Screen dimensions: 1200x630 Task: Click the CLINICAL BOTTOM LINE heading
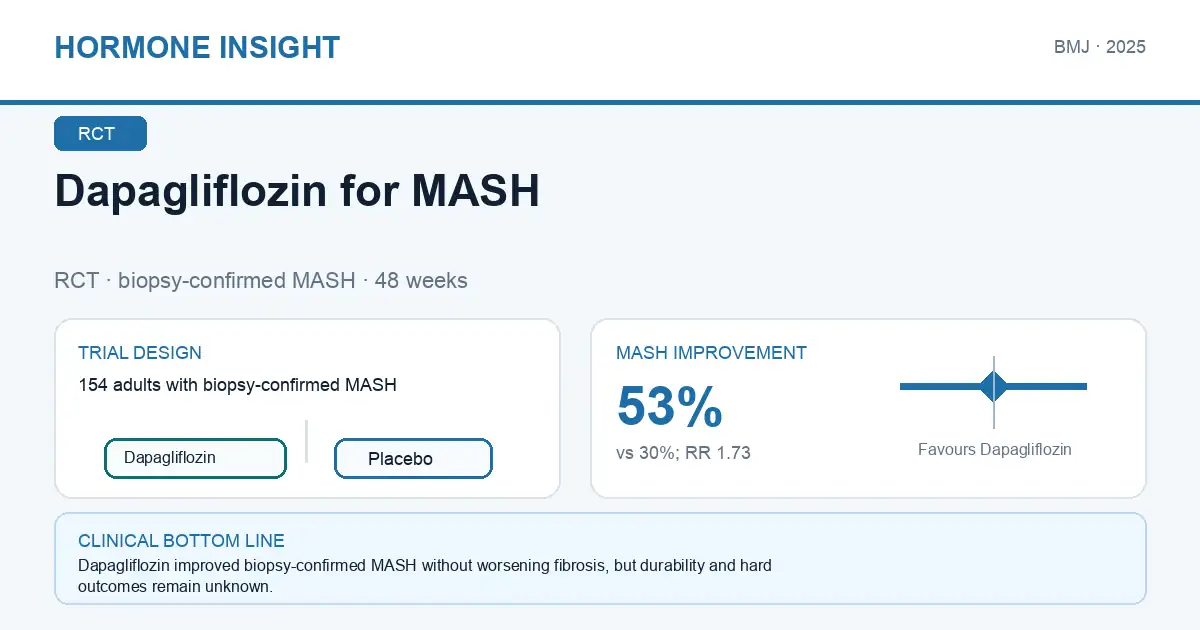click(x=181, y=541)
